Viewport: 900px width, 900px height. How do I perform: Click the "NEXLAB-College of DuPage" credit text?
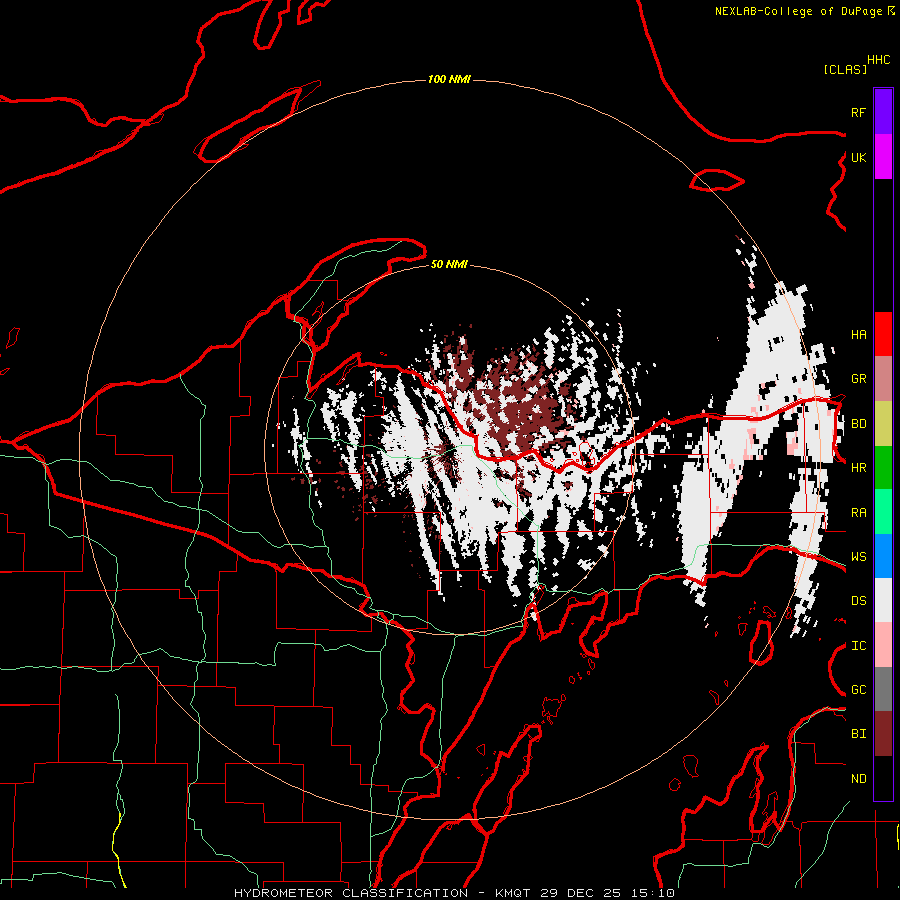tap(798, 11)
